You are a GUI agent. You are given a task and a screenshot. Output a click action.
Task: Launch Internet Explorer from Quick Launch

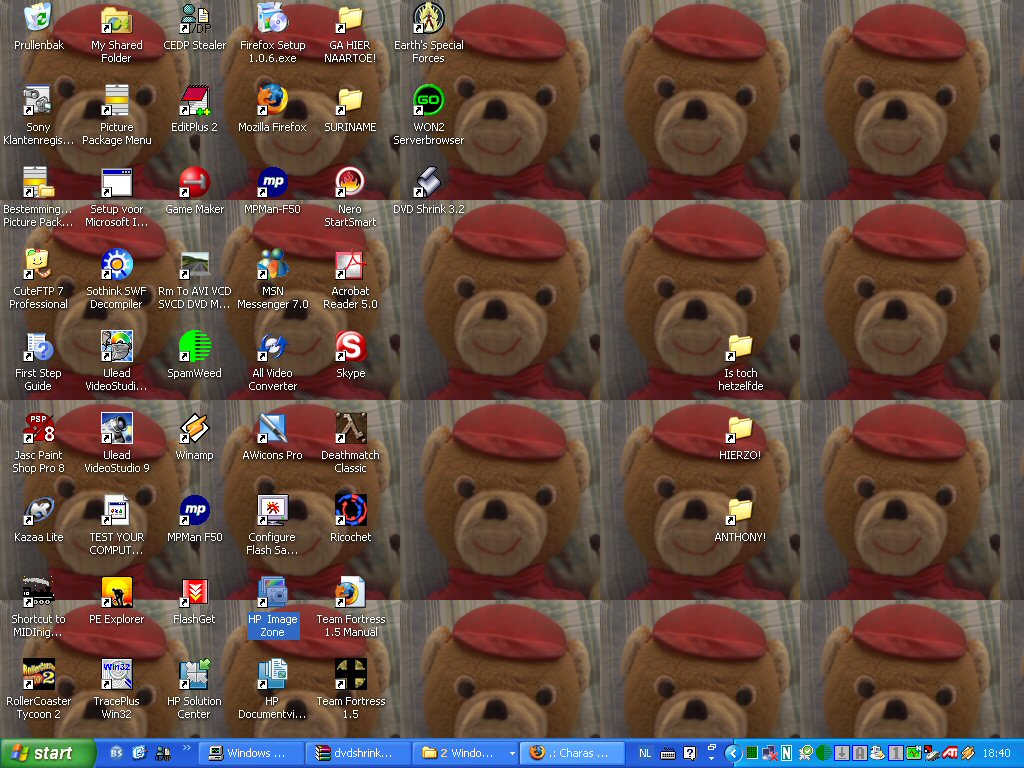pyautogui.click(x=138, y=752)
